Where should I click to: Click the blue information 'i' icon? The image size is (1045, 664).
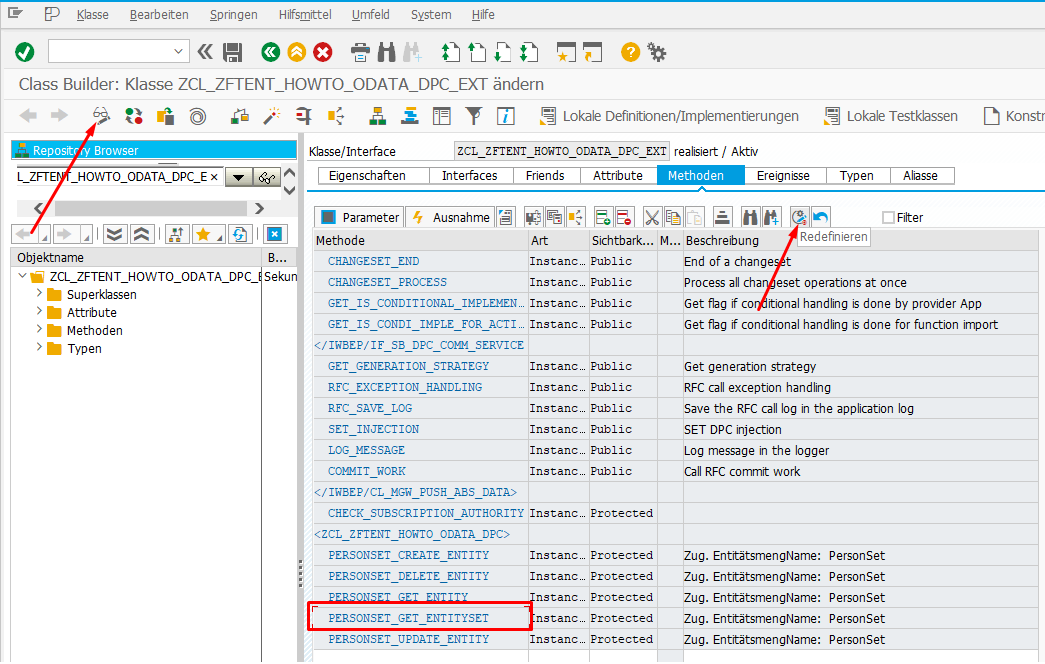coord(506,116)
